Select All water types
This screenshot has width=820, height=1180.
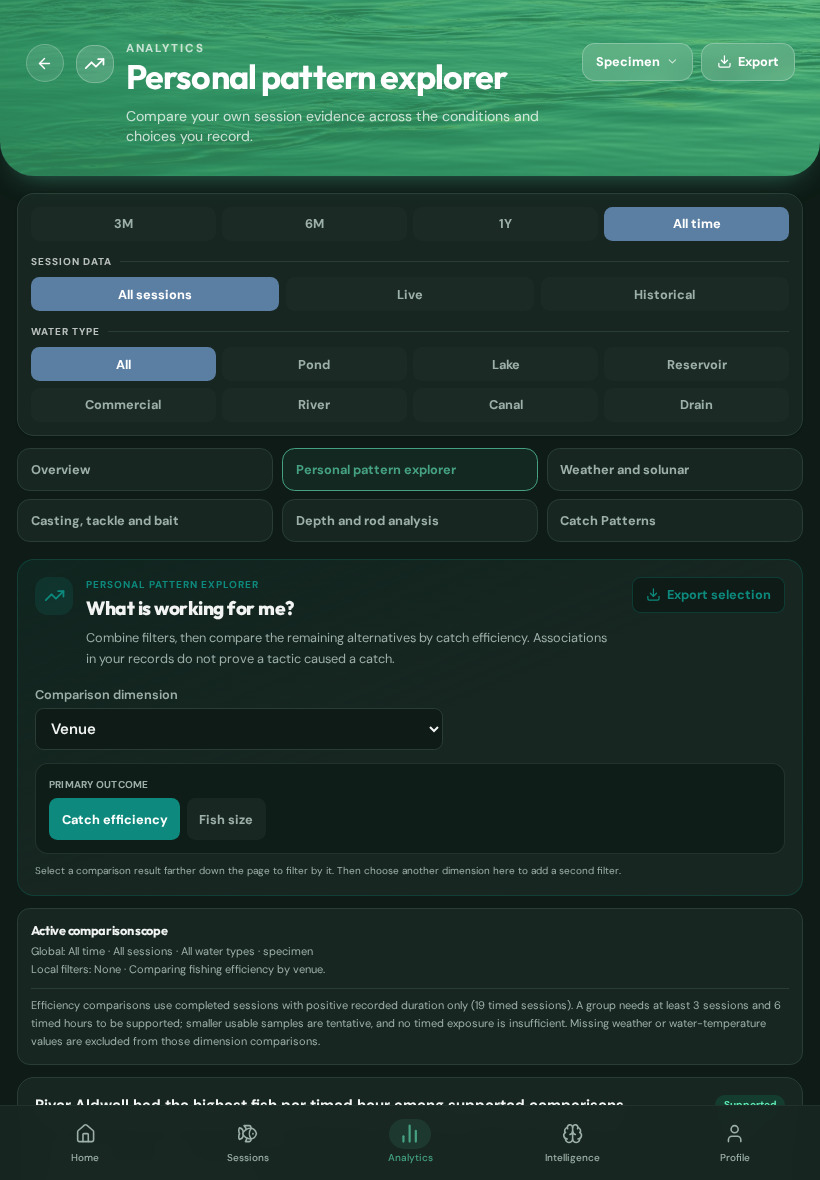(123, 364)
